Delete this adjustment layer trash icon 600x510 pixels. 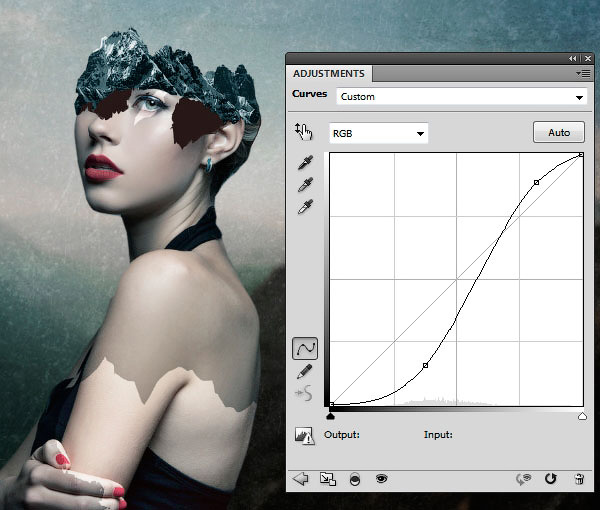pos(579,479)
